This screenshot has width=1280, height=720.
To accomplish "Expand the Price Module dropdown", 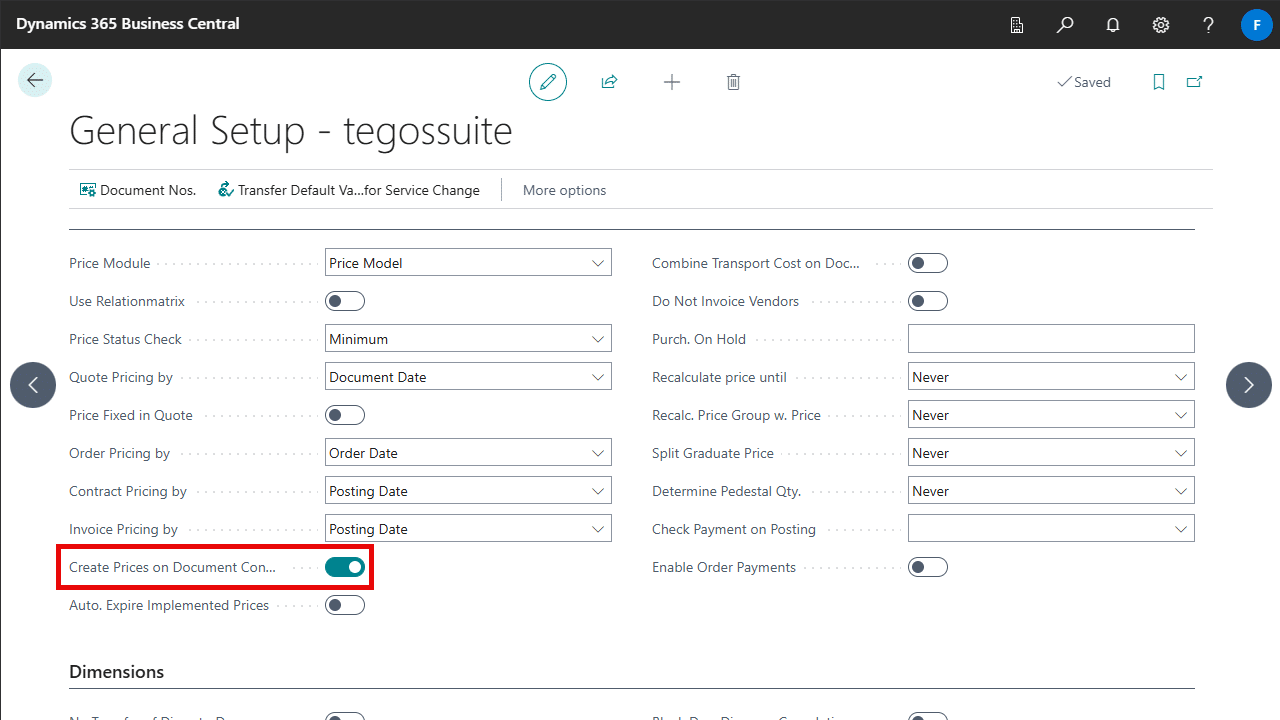I will tap(468, 263).
